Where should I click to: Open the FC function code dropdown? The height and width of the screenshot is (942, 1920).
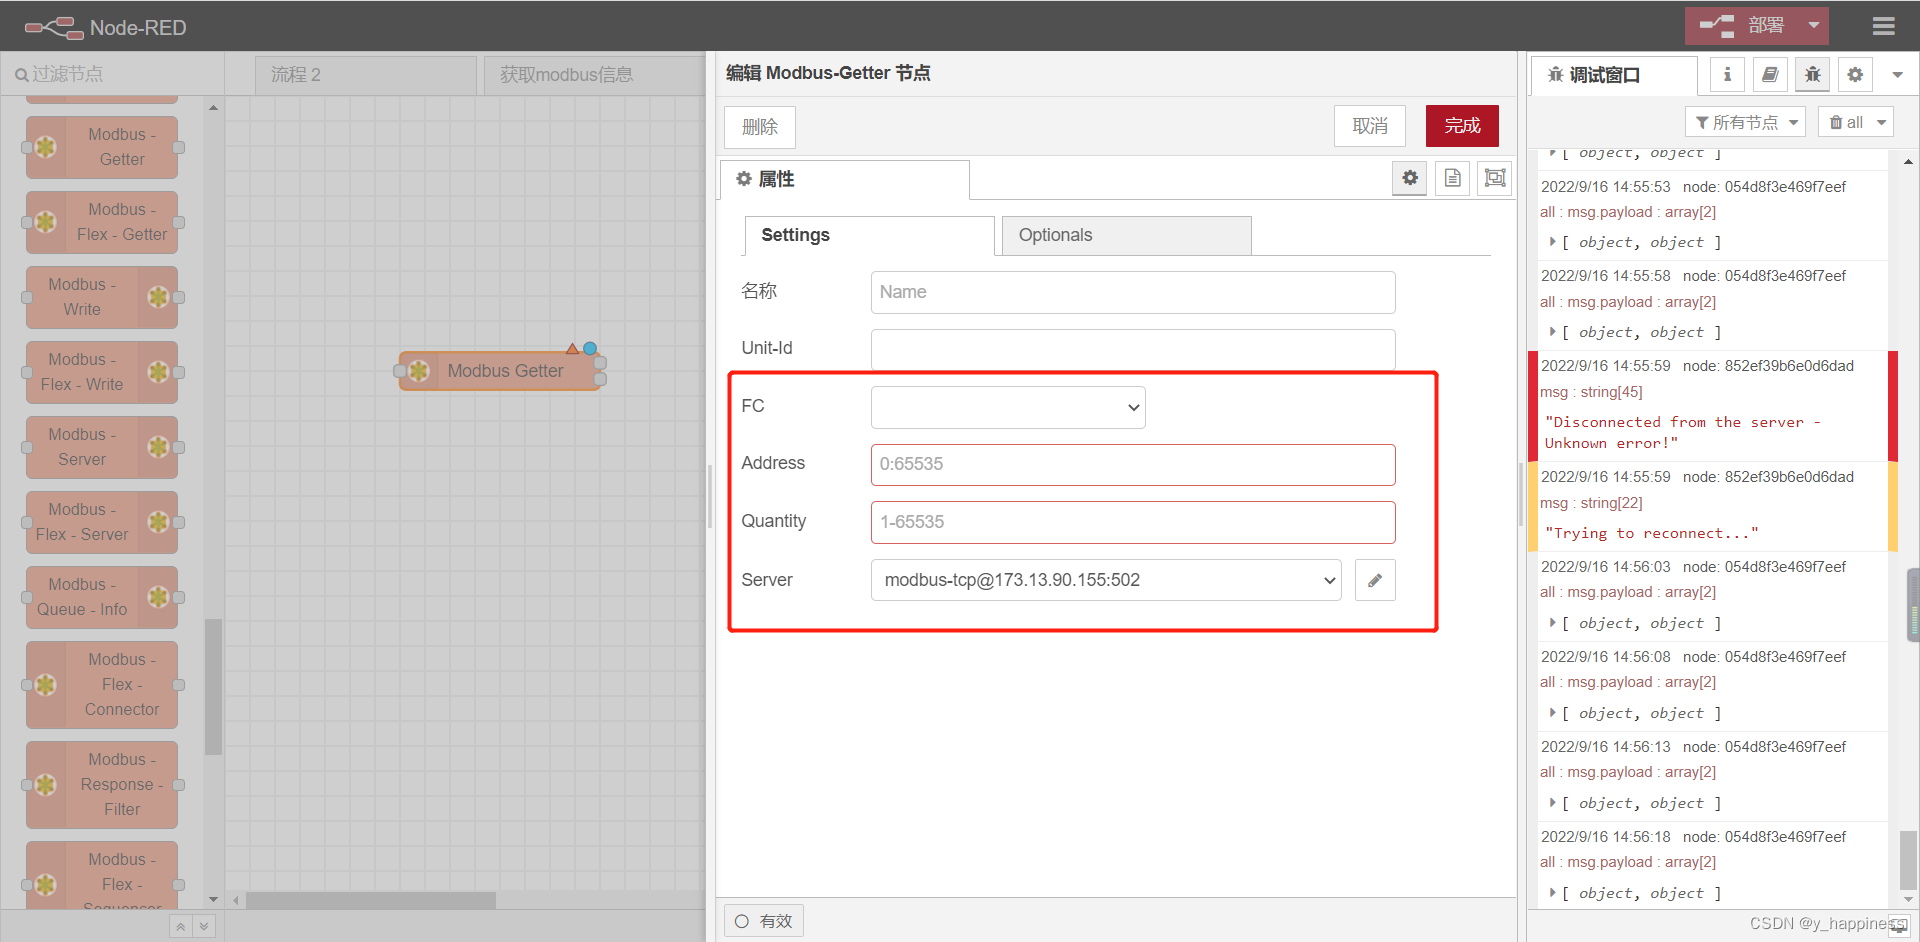[1008, 407]
